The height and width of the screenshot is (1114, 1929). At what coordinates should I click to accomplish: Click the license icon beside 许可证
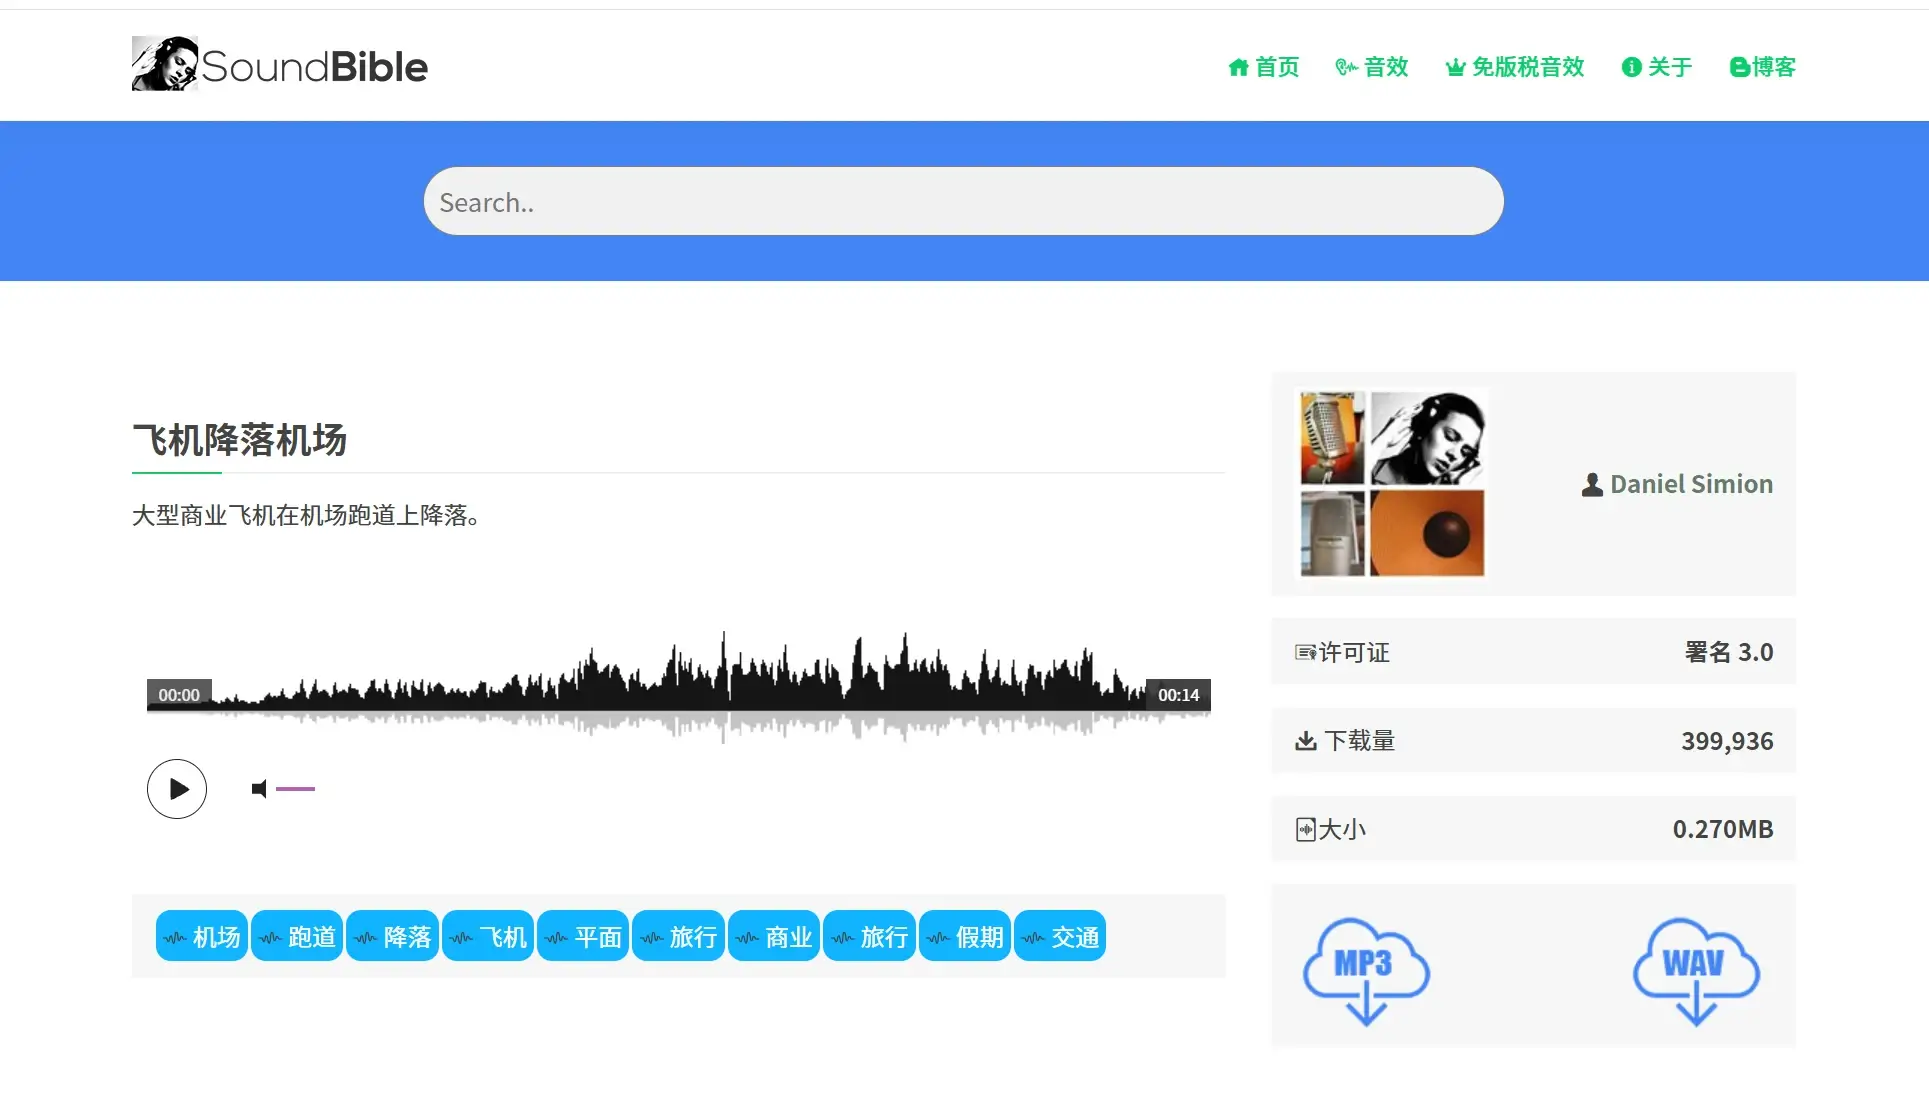pyautogui.click(x=1306, y=652)
